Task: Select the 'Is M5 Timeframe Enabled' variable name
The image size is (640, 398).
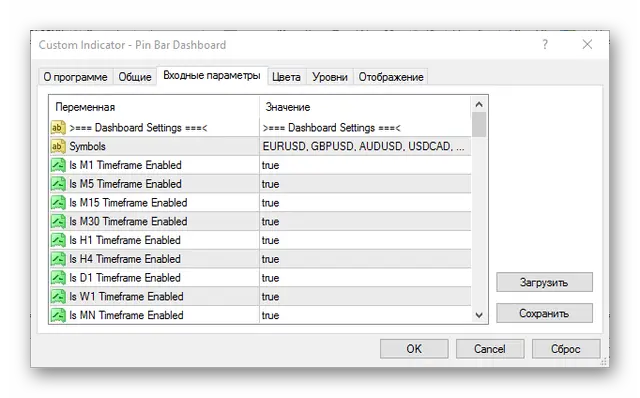Action: point(125,184)
